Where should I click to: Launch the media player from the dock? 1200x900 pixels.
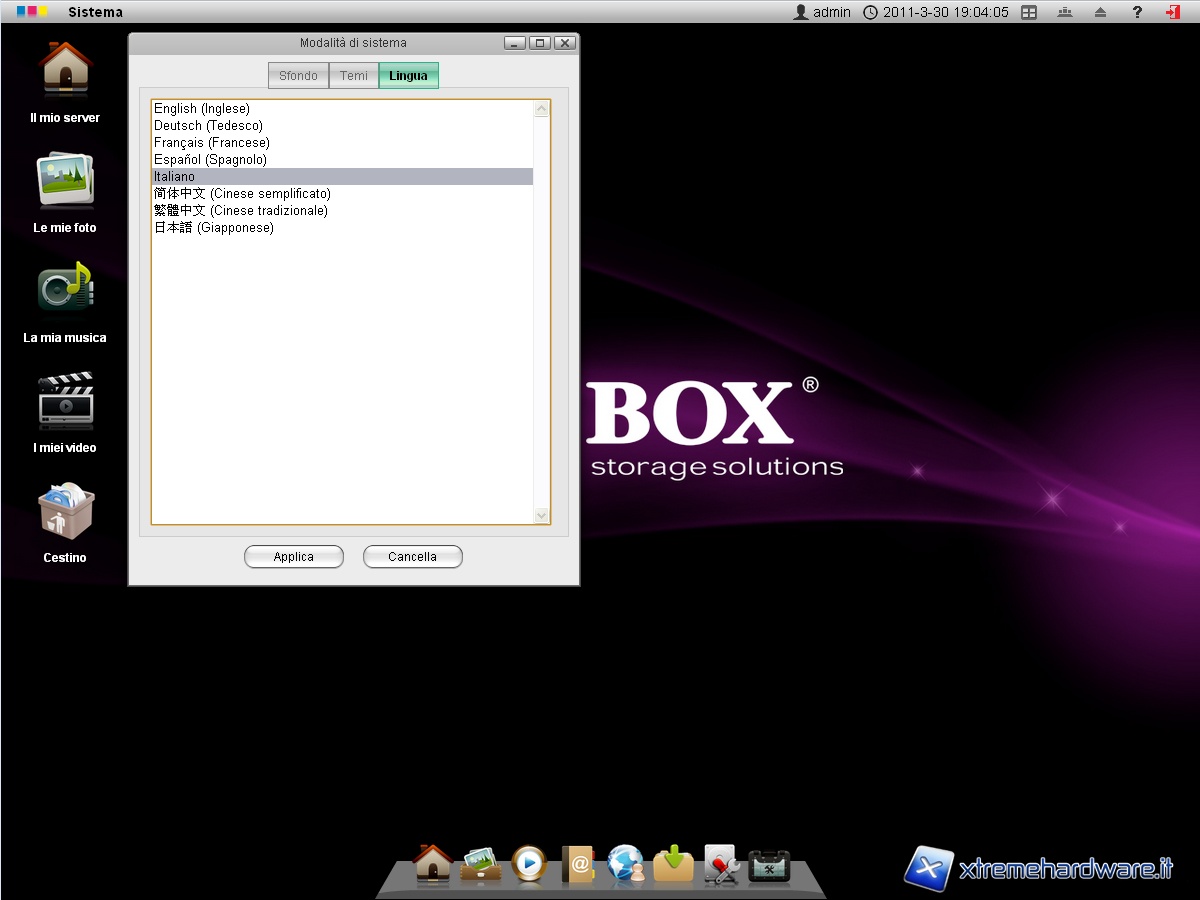529,864
